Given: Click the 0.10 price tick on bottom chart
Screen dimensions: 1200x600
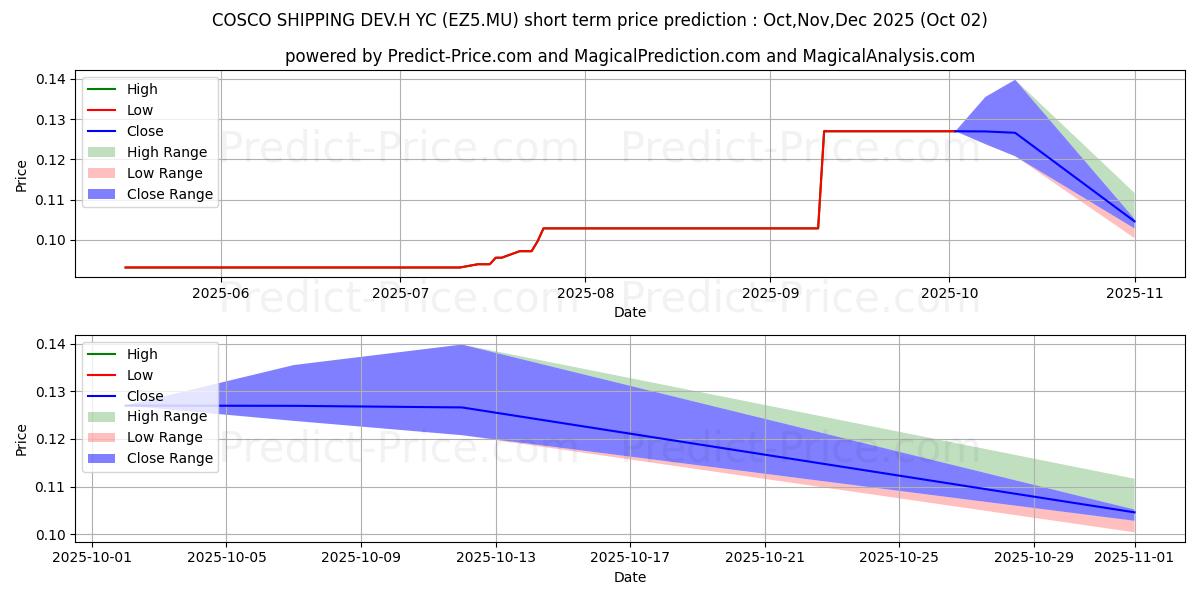Looking at the screenshot, I should pyautogui.click(x=53, y=535).
